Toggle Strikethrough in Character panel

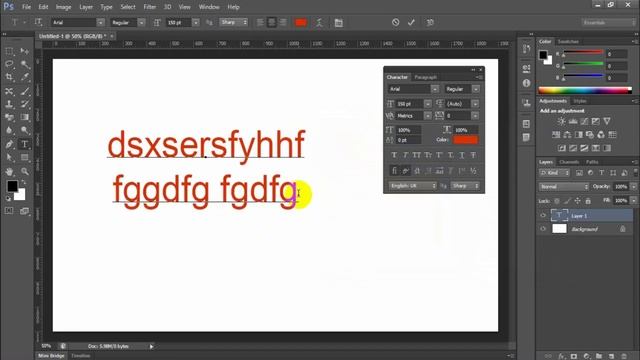473,156
